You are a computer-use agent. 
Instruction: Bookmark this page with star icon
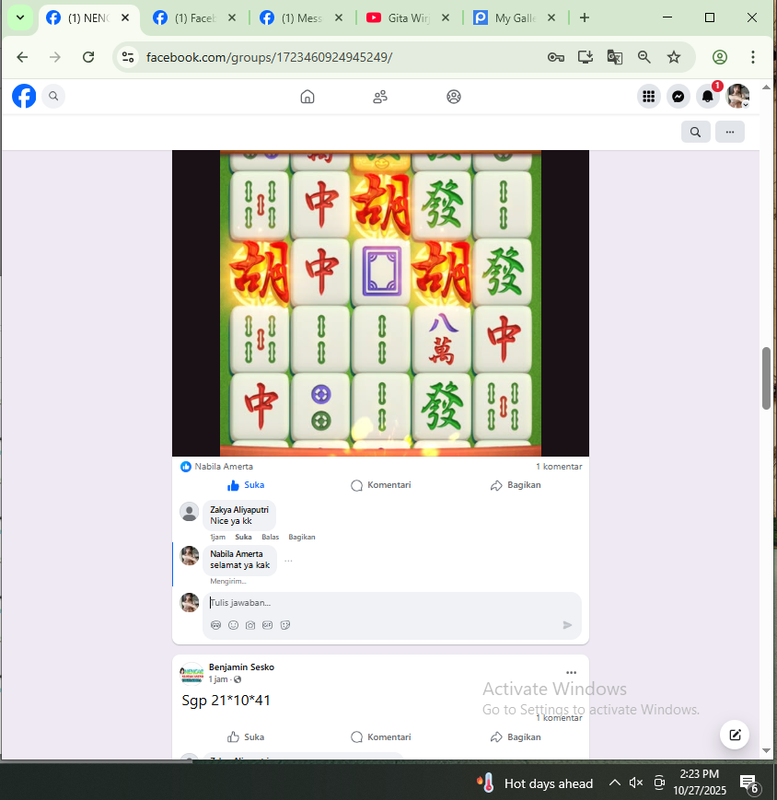point(674,57)
